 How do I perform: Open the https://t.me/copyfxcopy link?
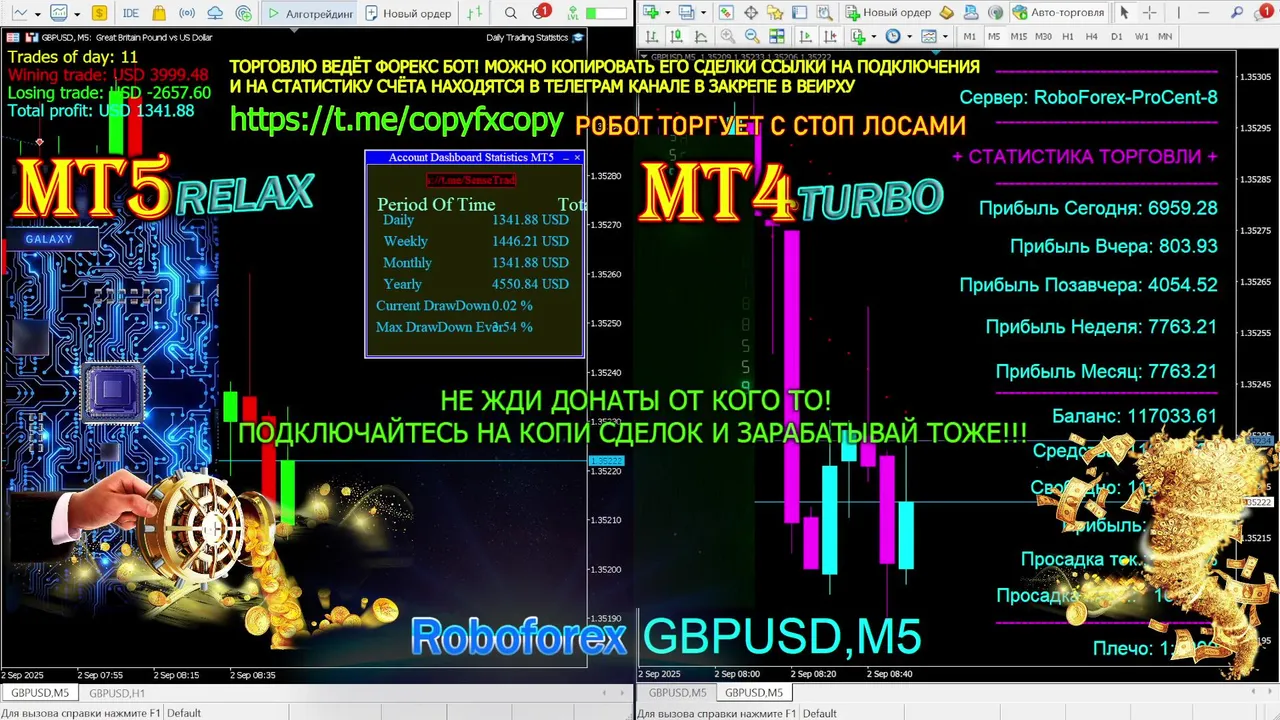[397, 120]
